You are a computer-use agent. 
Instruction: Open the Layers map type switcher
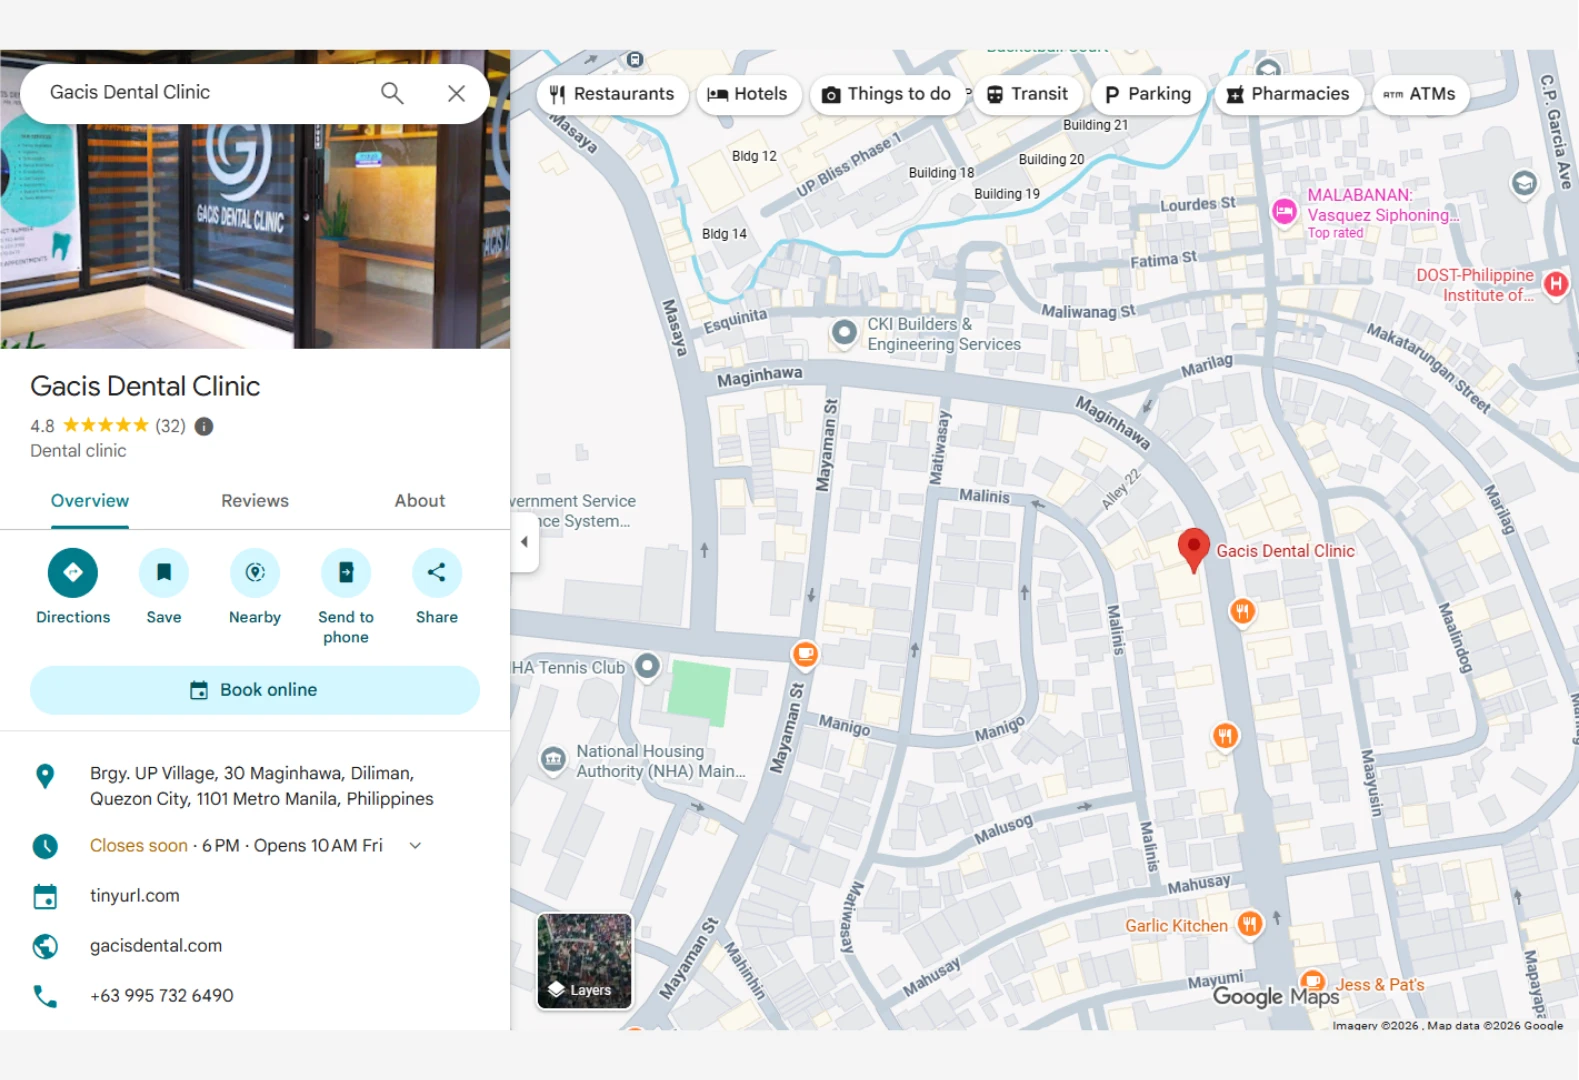pyautogui.click(x=585, y=961)
